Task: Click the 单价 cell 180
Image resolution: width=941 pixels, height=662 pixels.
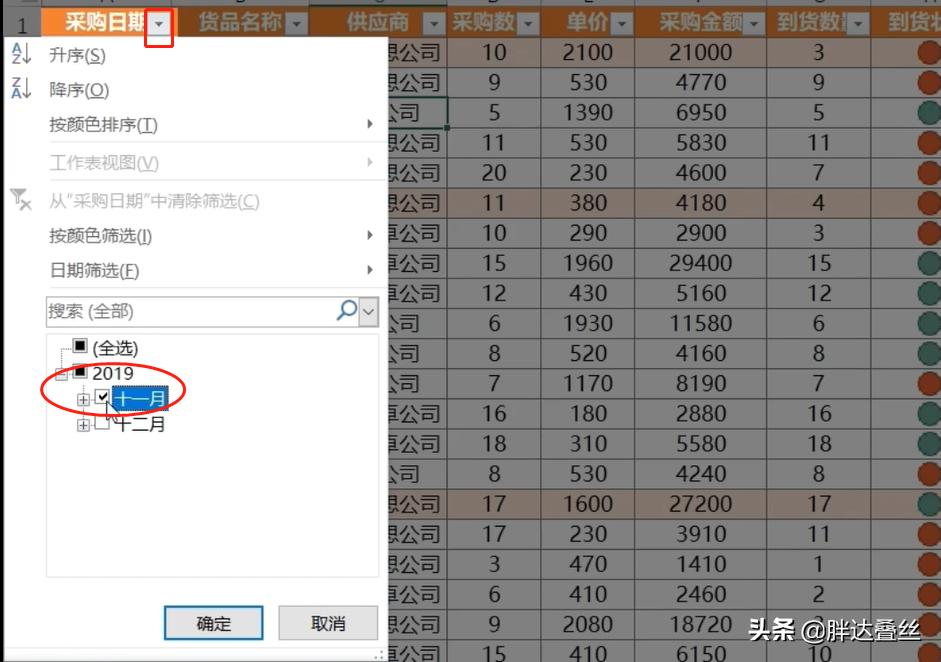Action: (588, 414)
